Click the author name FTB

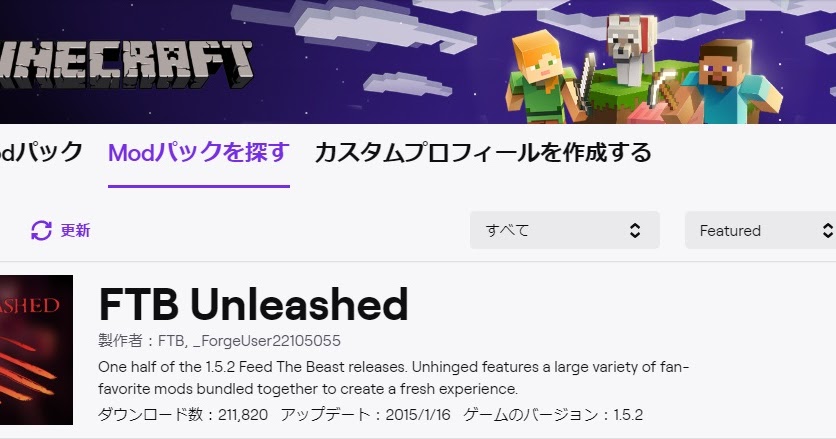[x=171, y=341]
